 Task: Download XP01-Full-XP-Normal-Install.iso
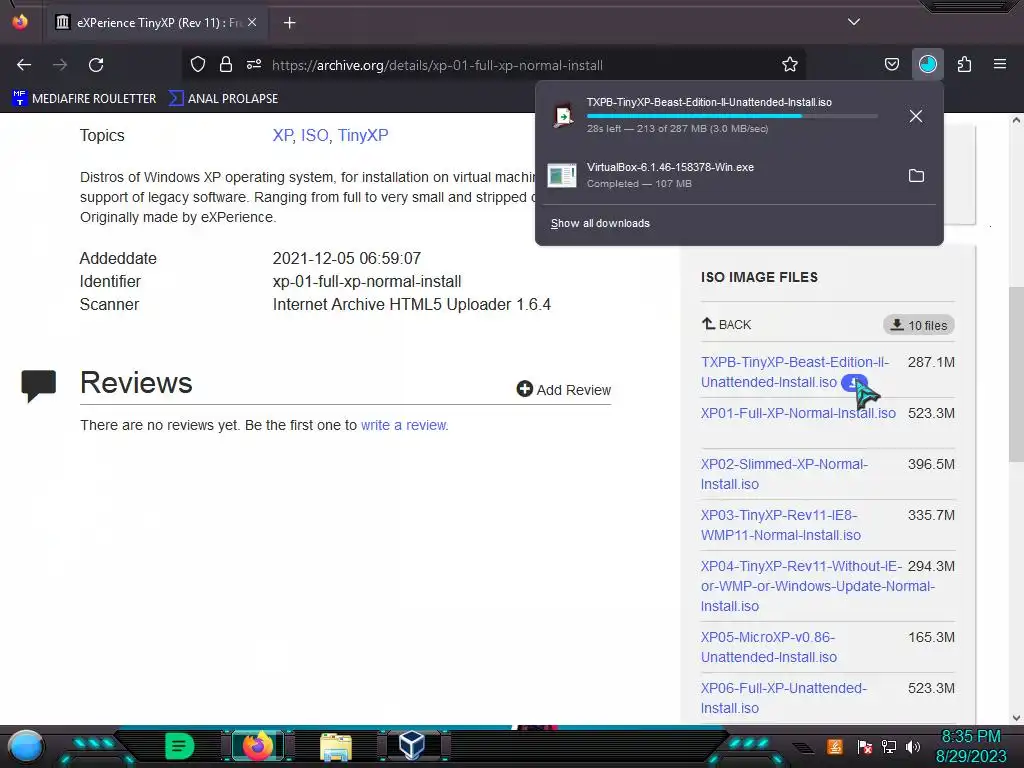[x=798, y=413]
